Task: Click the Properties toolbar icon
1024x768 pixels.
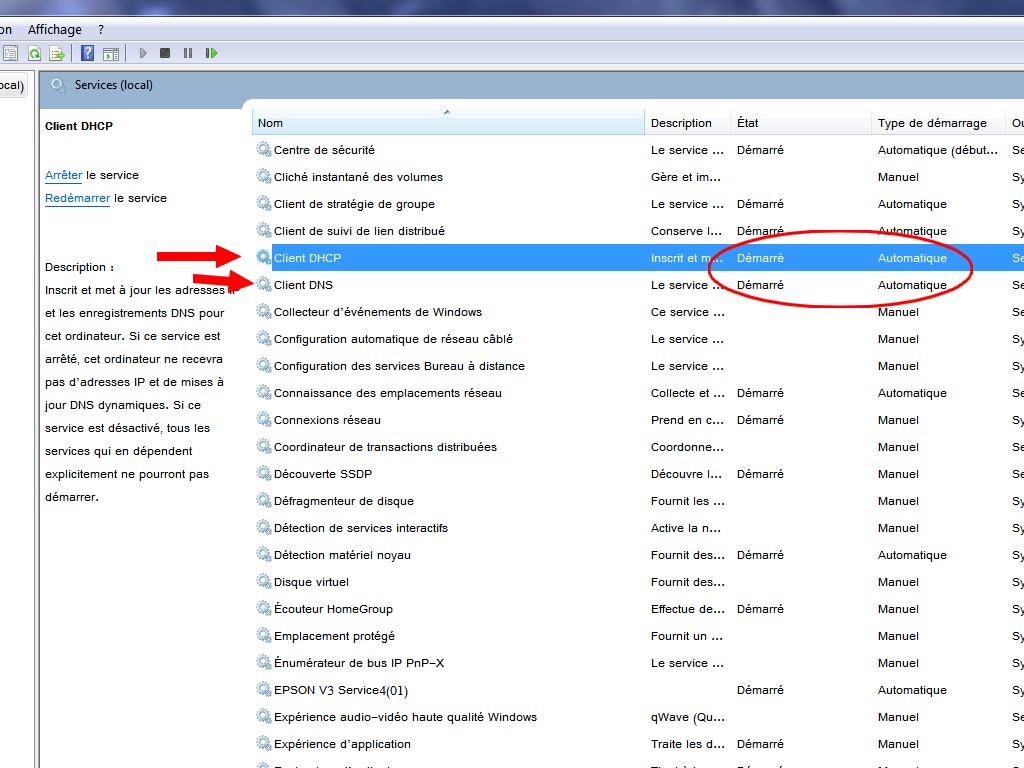Action: (x=11, y=53)
